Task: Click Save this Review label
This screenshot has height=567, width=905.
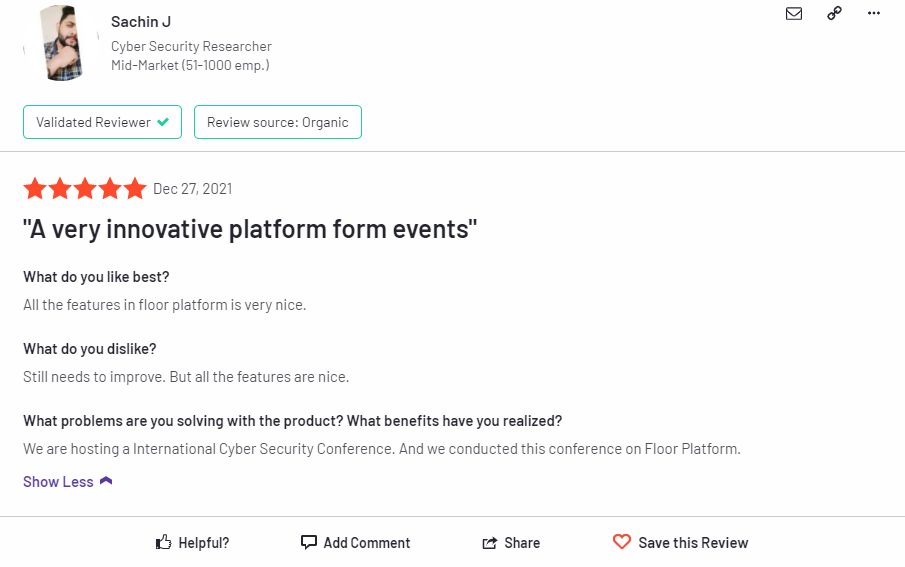Action: 693,543
